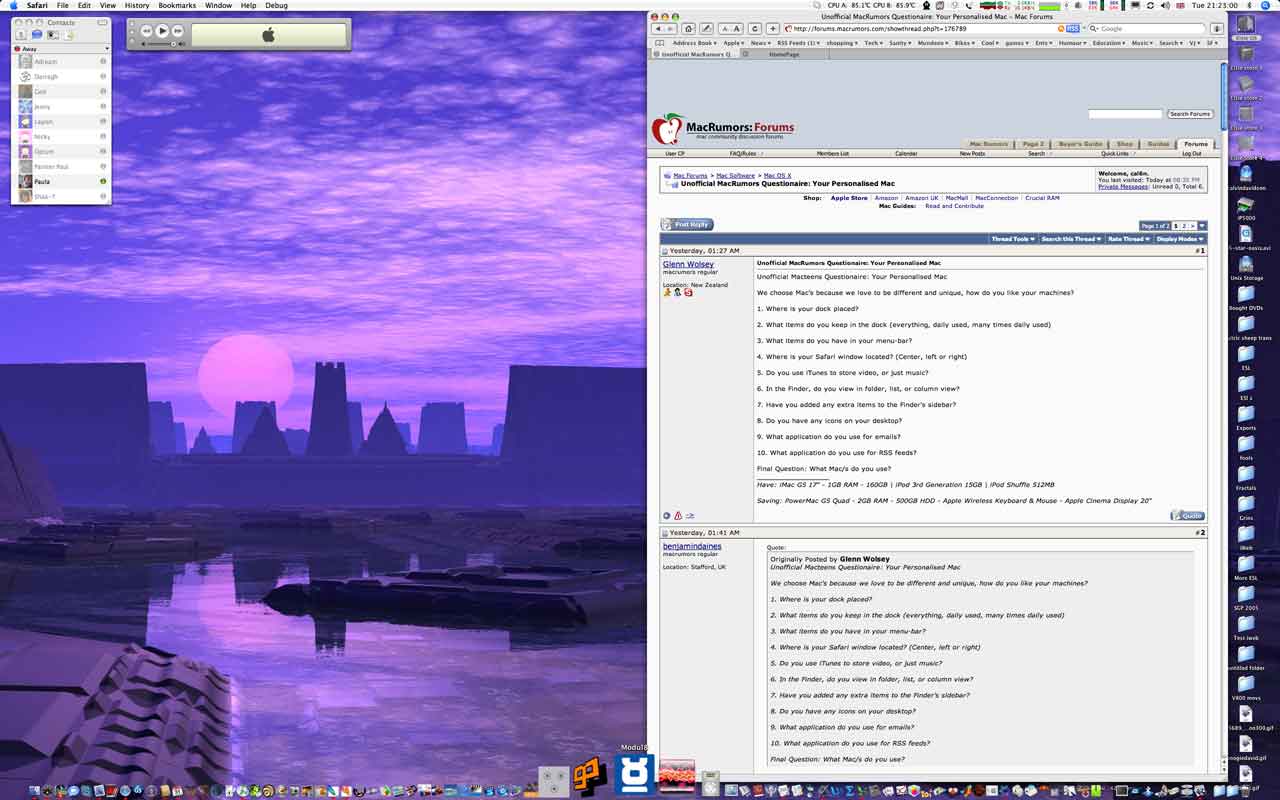Switch to the HomePage tab in Safari
Screen dimensions: 1280x800
click(784, 54)
